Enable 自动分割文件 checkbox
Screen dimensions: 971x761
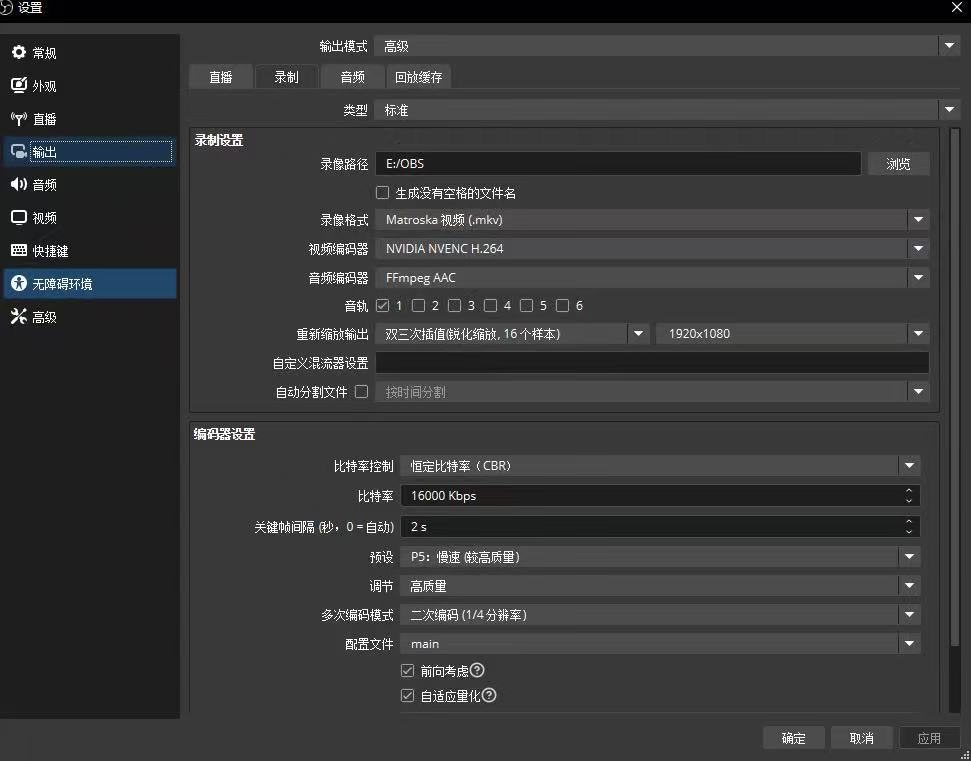[x=362, y=391]
